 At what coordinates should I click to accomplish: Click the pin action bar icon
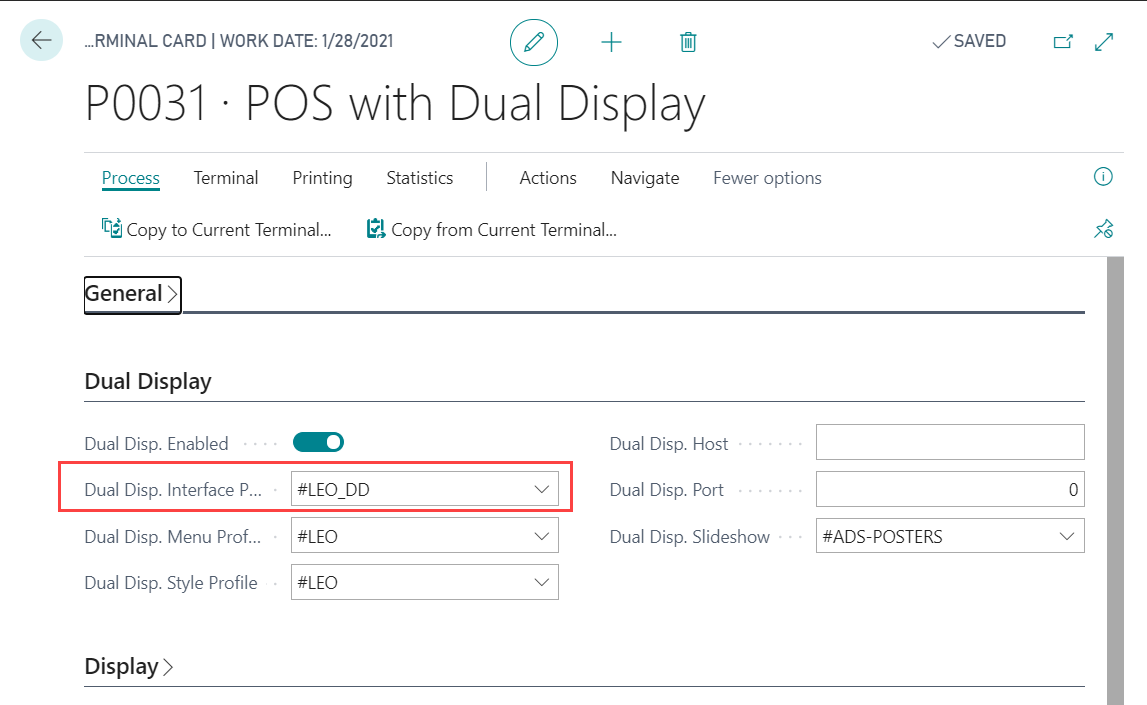click(1103, 230)
